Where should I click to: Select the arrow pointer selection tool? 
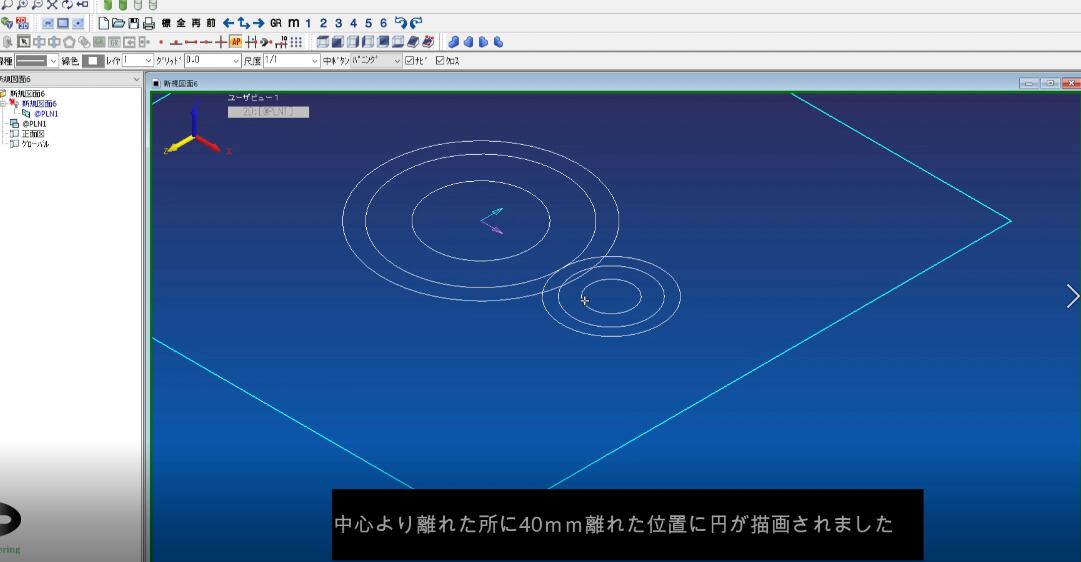tap(24, 42)
